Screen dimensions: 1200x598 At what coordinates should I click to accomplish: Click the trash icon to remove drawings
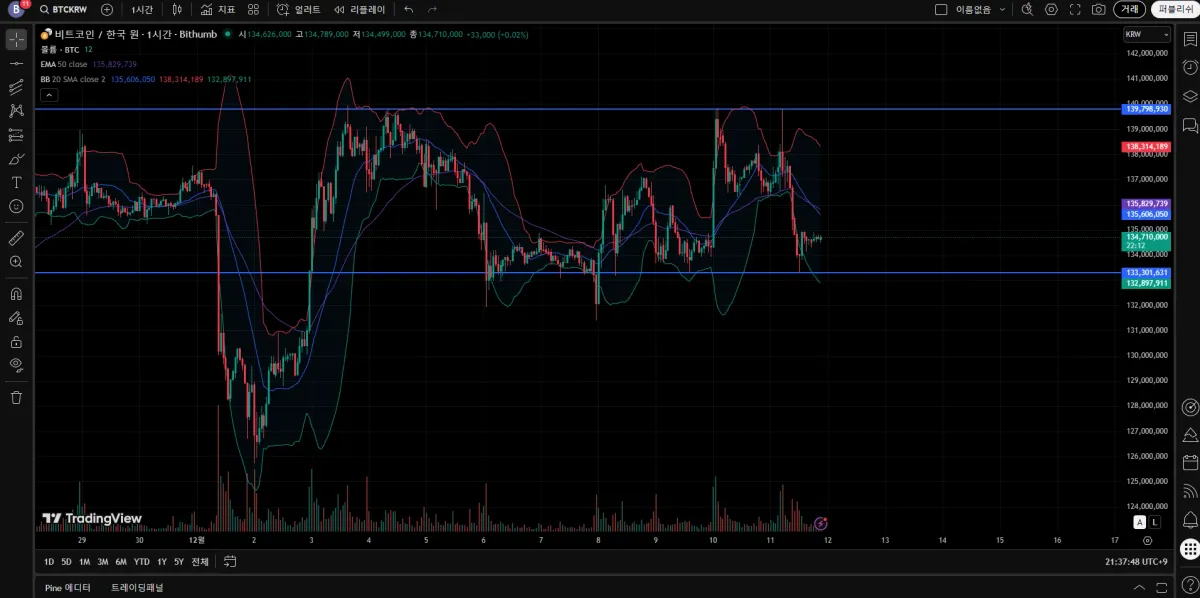point(16,397)
